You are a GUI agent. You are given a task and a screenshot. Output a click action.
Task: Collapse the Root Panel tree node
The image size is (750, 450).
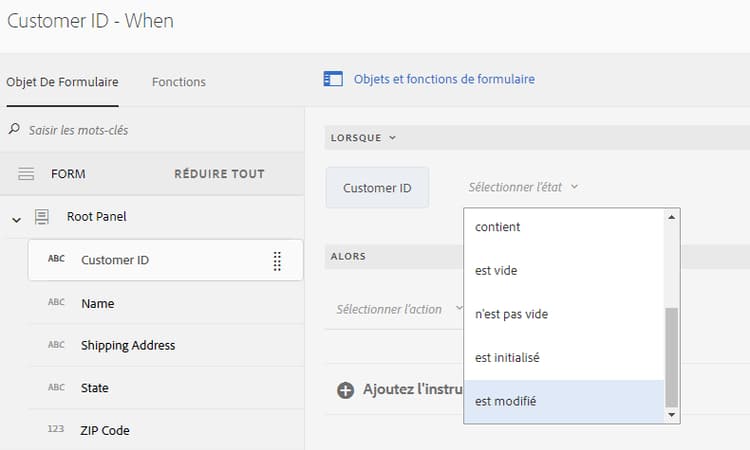coord(16,218)
